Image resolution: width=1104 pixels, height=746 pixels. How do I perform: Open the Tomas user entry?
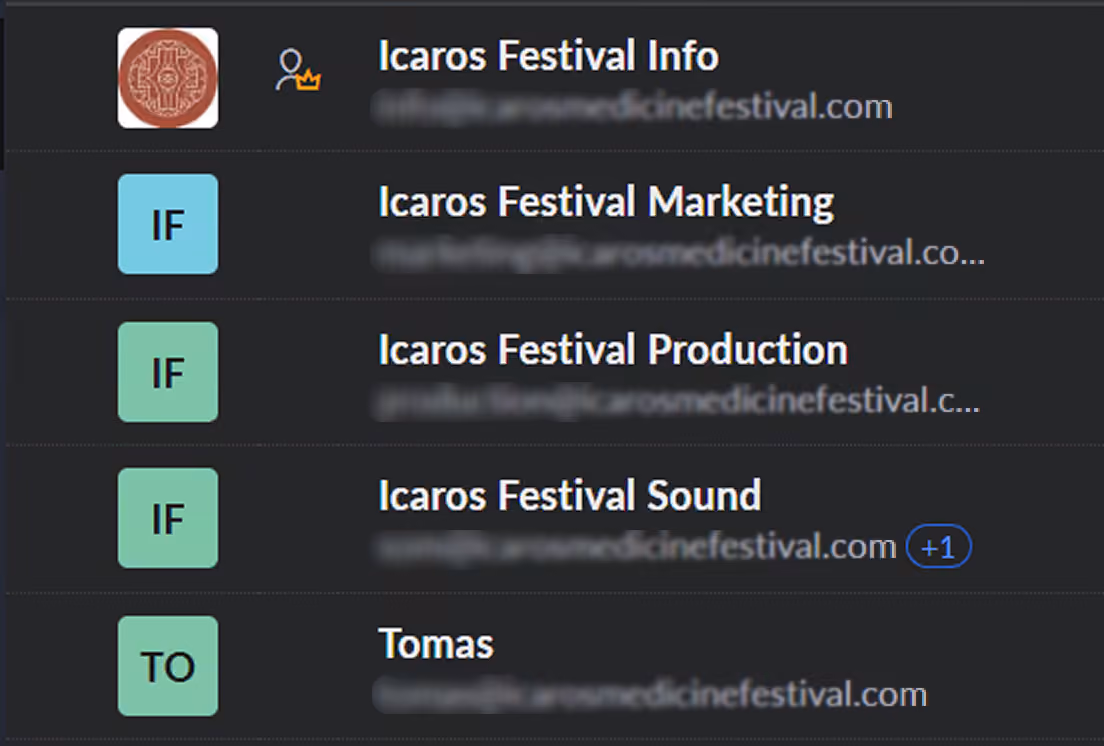point(436,643)
